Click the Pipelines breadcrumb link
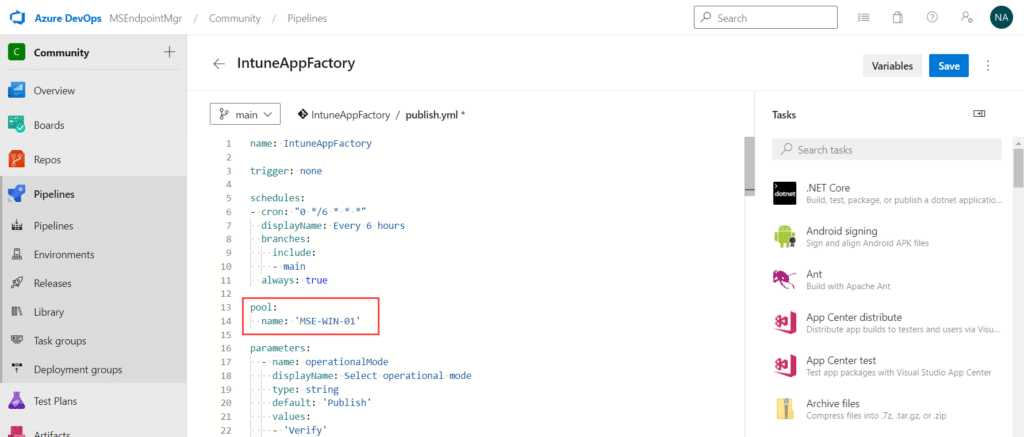The image size is (1024, 437). pos(307,18)
